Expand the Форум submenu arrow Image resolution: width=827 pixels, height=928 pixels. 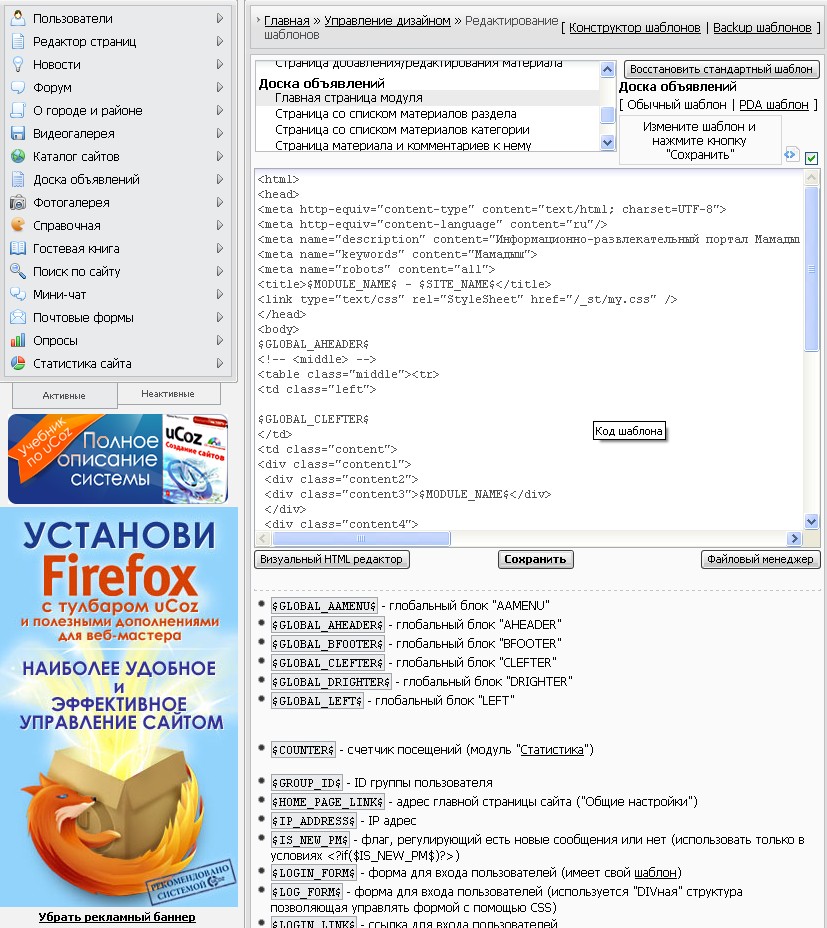tap(220, 87)
